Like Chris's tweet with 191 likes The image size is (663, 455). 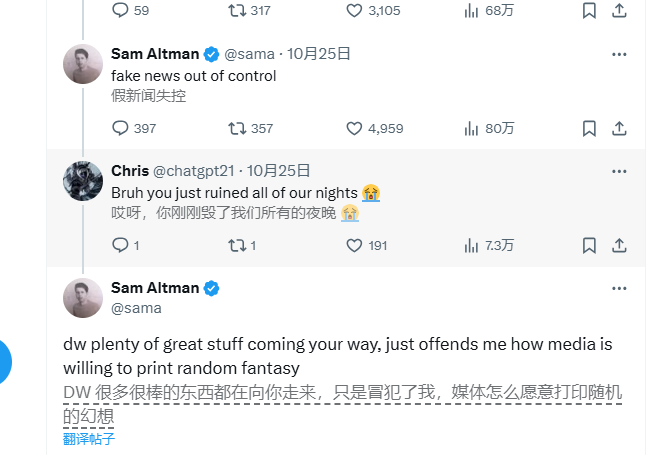point(354,245)
